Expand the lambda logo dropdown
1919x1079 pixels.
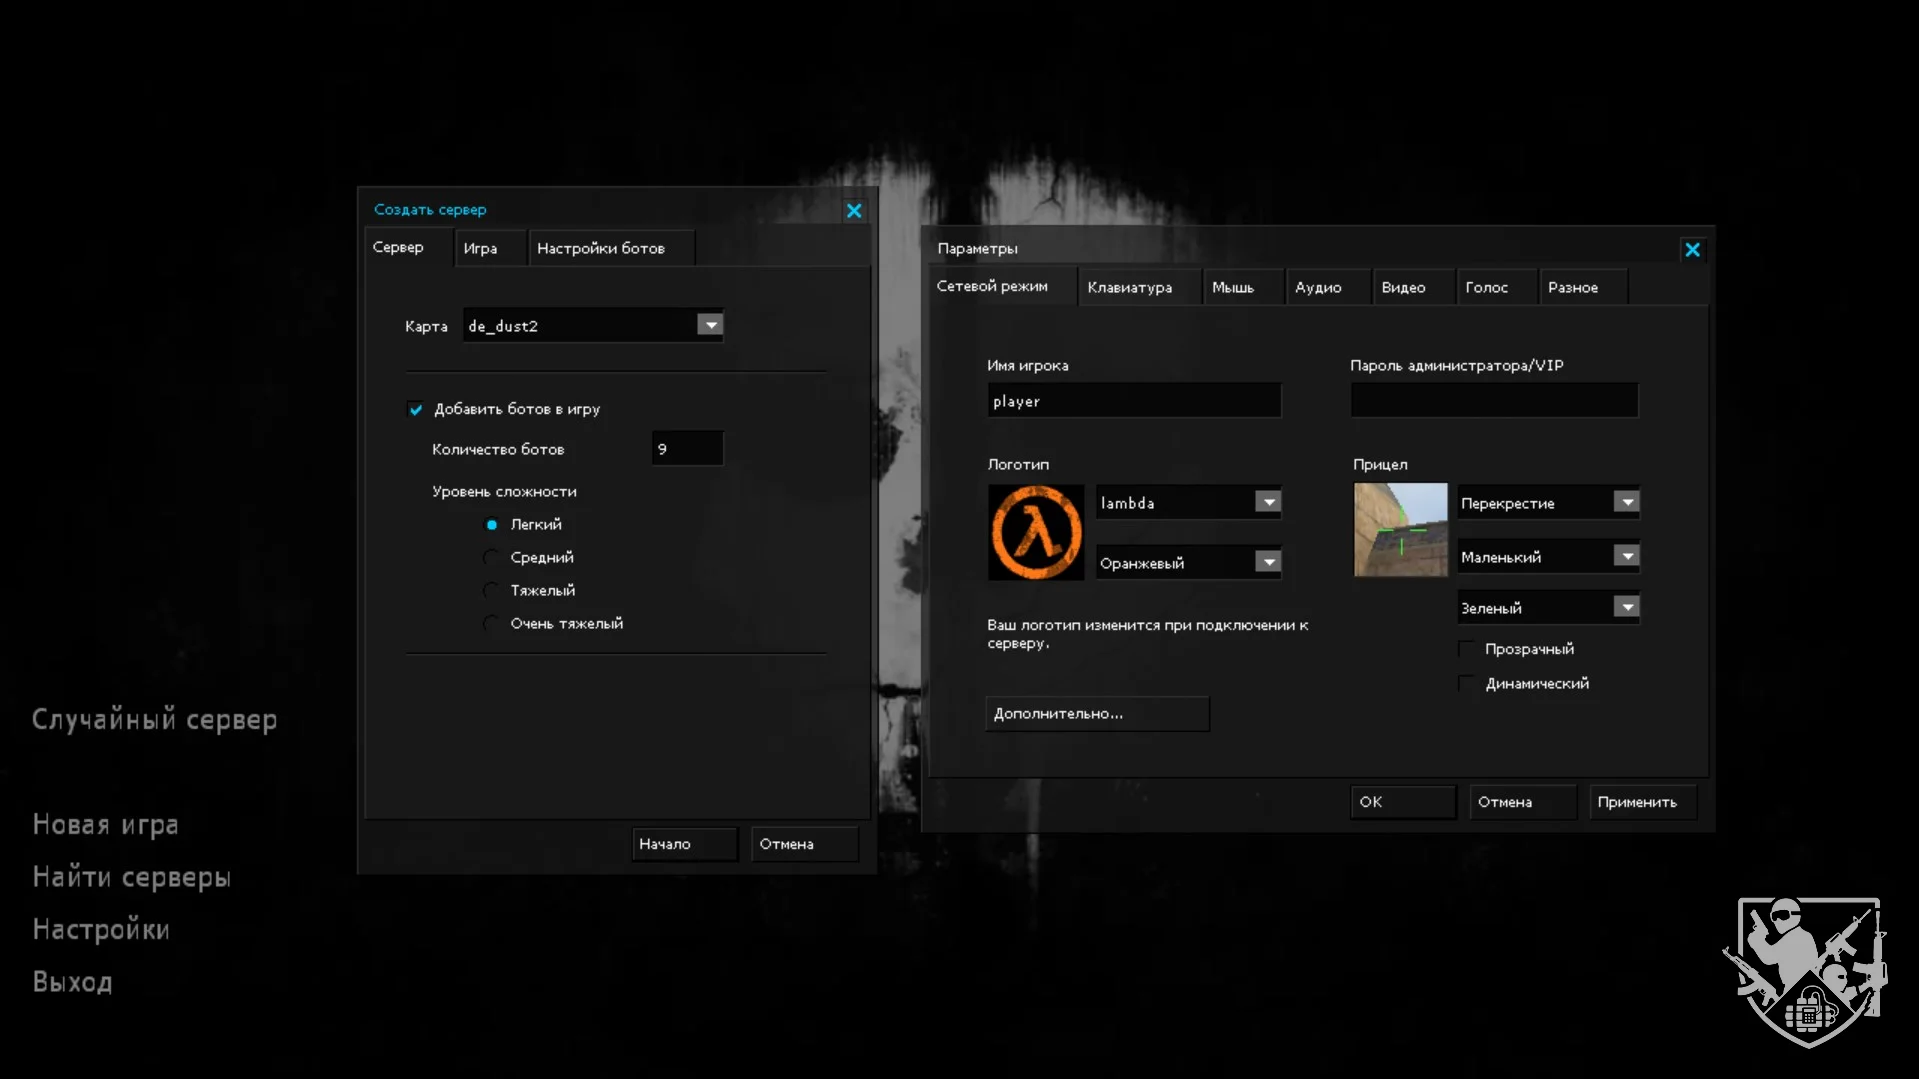pyautogui.click(x=1268, y=502)
